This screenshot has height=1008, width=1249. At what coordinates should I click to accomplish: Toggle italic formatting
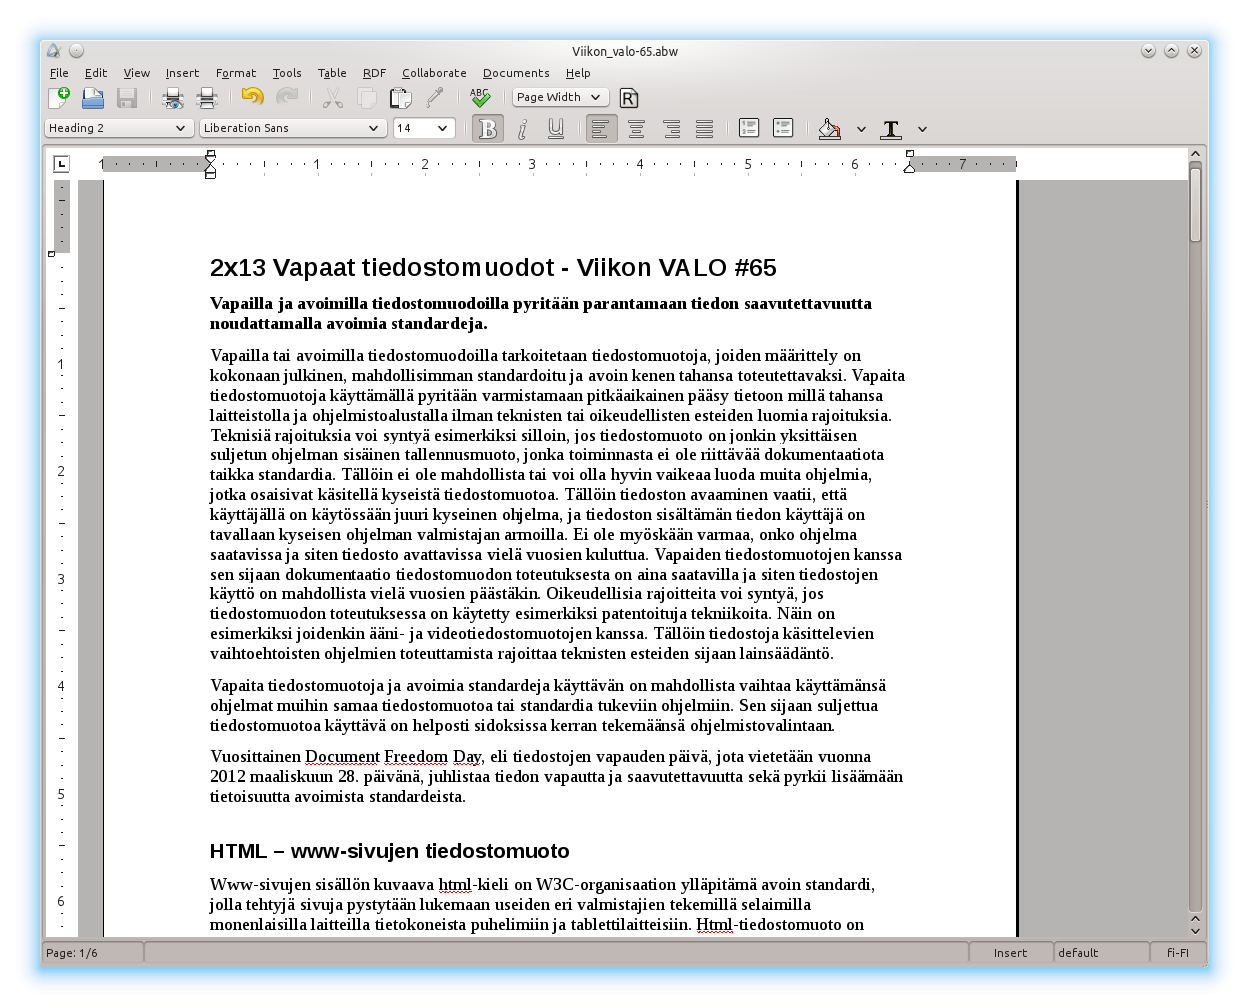point(522,128)
